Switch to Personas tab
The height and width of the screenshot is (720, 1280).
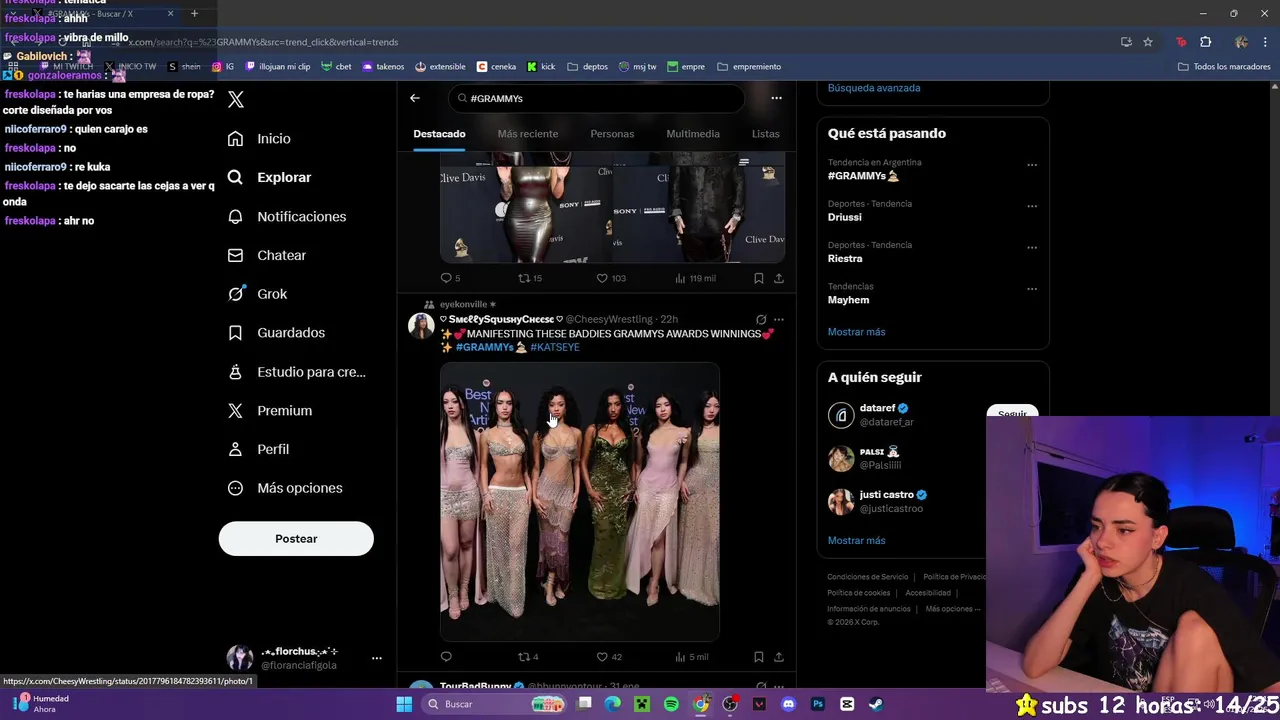(x=612, y=134)
